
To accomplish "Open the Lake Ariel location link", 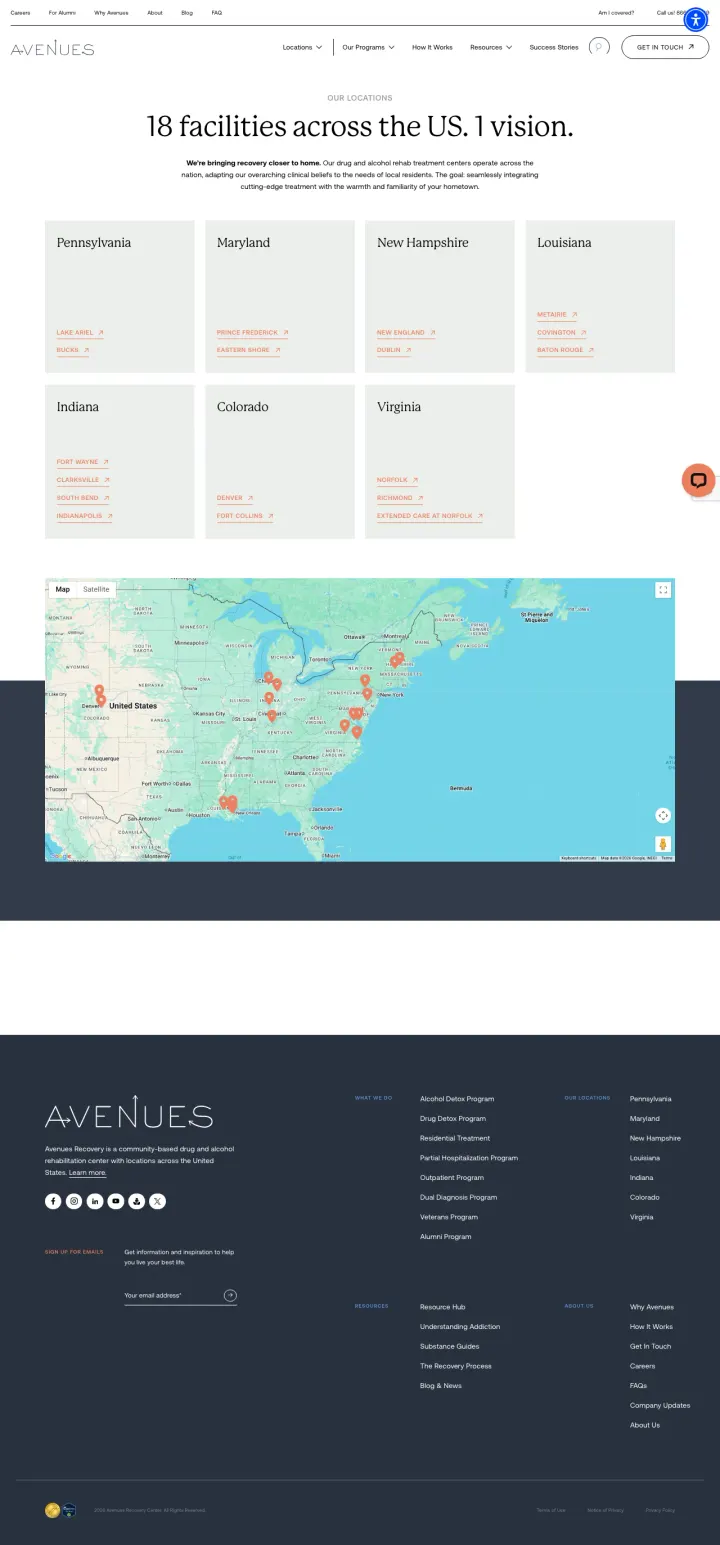I will click(80, 333).
